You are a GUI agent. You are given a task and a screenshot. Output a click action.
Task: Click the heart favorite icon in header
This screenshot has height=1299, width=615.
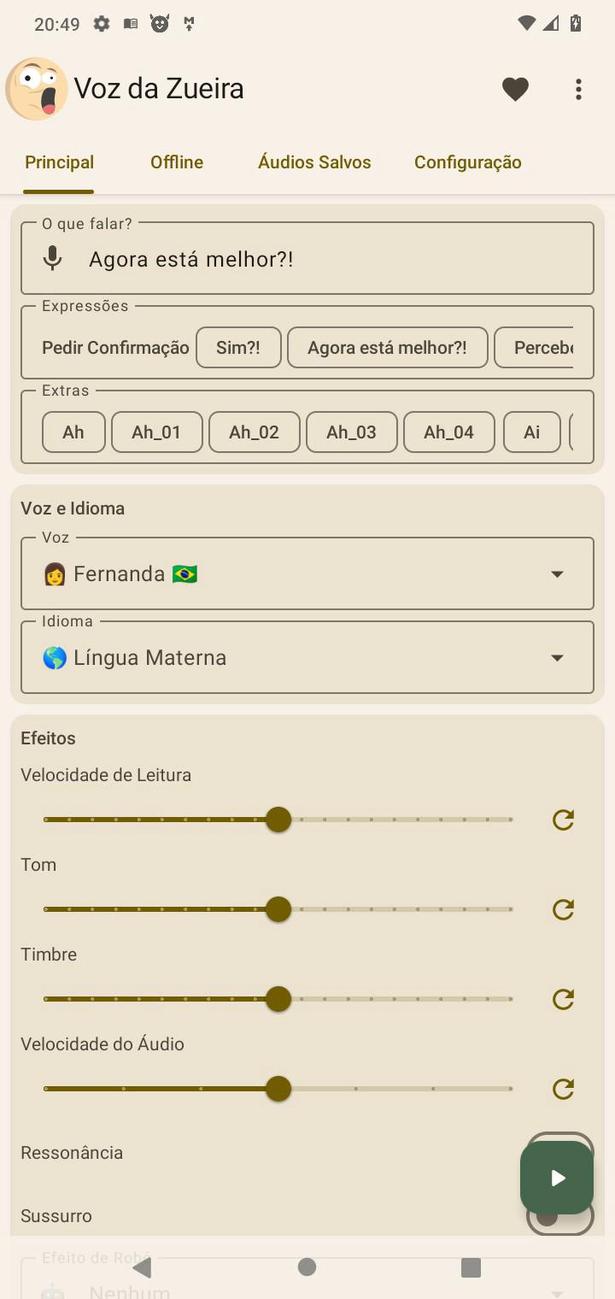pos(515,89)
